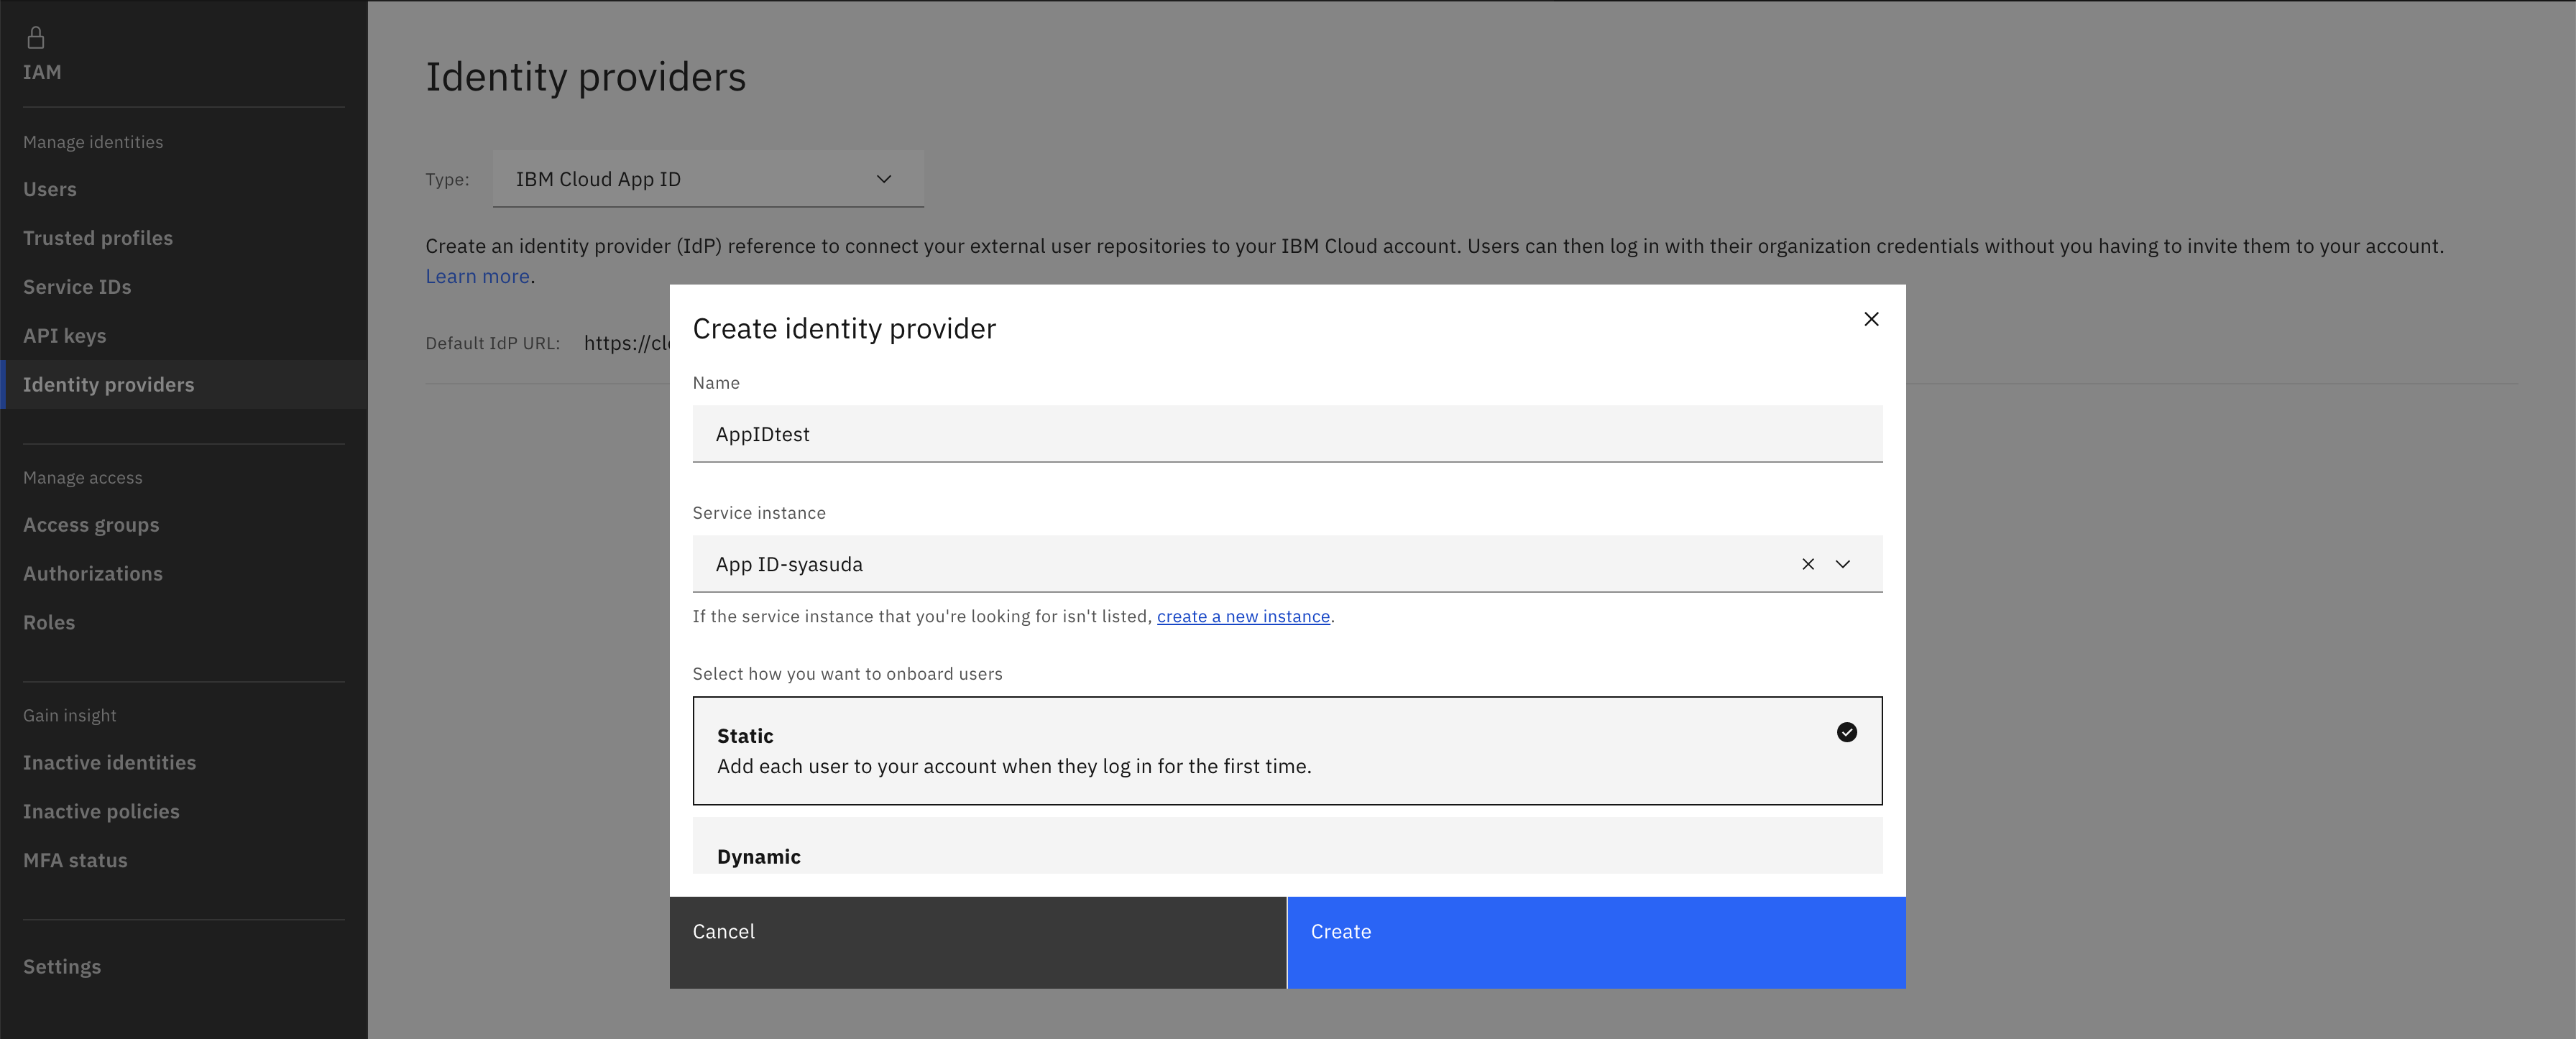Open Trusted profiles in the sidebar
This screenshot has width=2576, height=1039.
(98, 238)
